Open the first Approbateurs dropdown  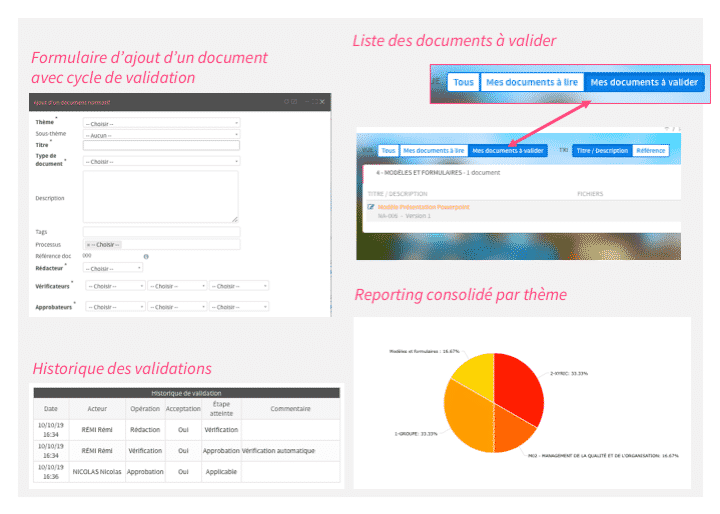115,306
